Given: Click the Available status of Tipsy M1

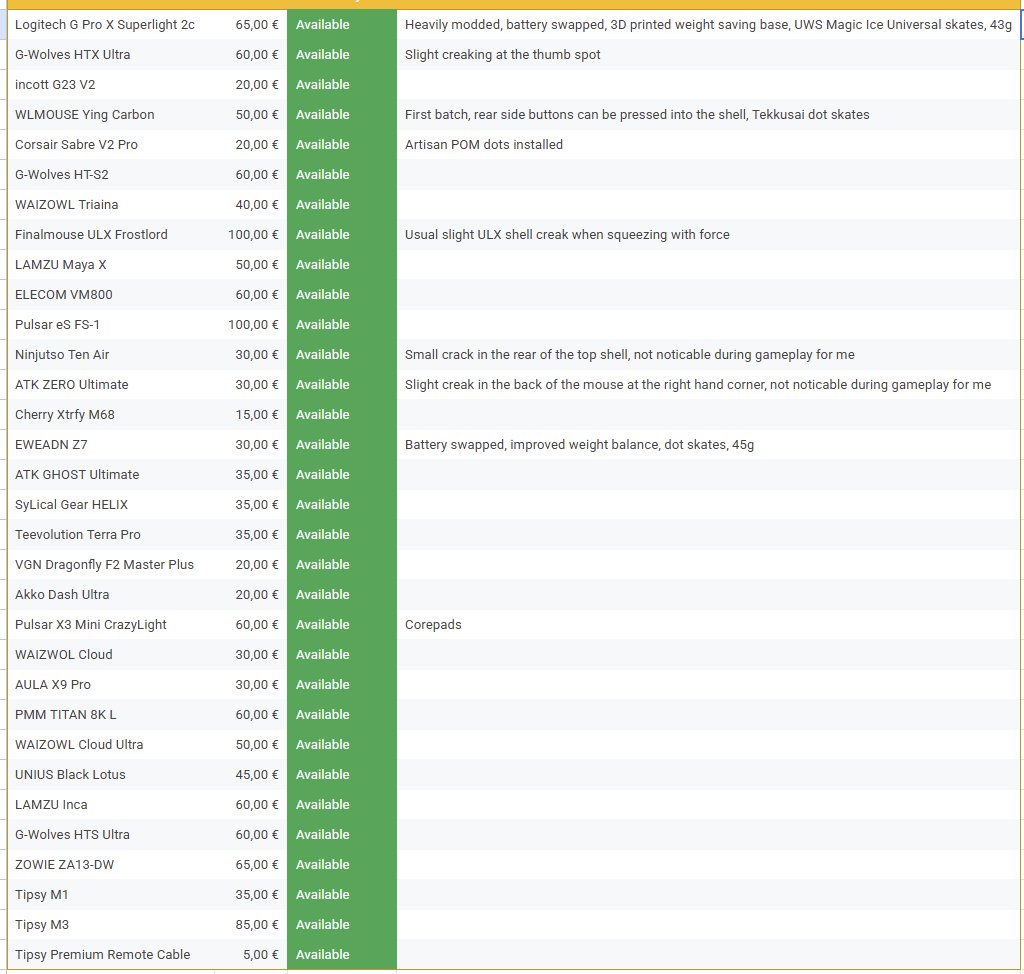Looking at the screenshot, I should (342, 896).
